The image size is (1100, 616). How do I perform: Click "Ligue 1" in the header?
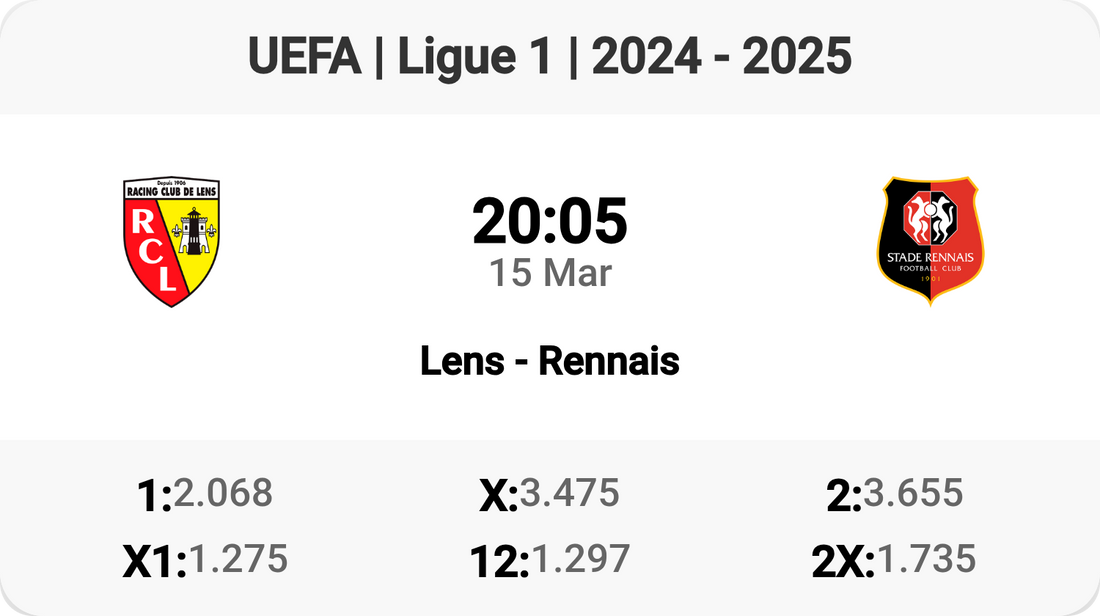[474, 57]
